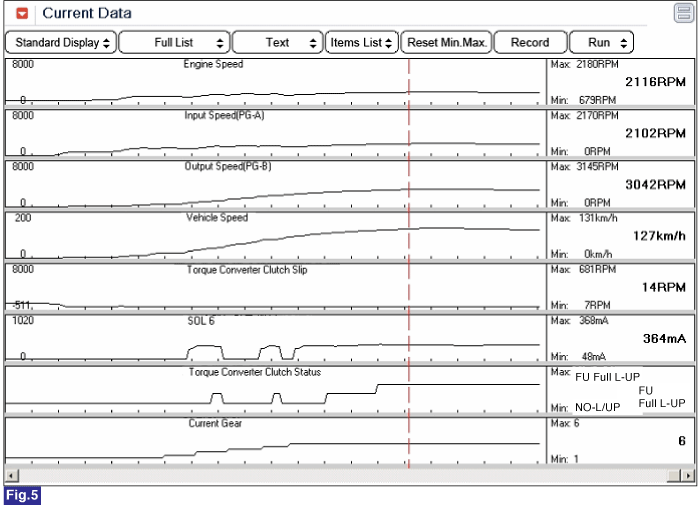Select the SOL 6 graph label
700x505 pixels.
(x=201, y=321)
